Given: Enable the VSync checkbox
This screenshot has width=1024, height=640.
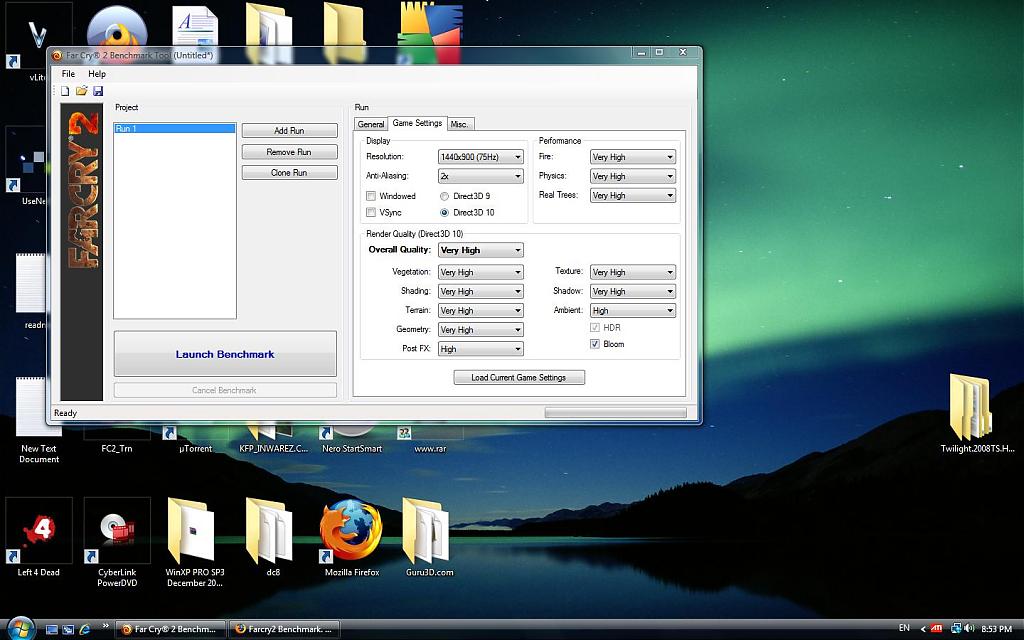Looking at the screenshot, I should point(371,212).
